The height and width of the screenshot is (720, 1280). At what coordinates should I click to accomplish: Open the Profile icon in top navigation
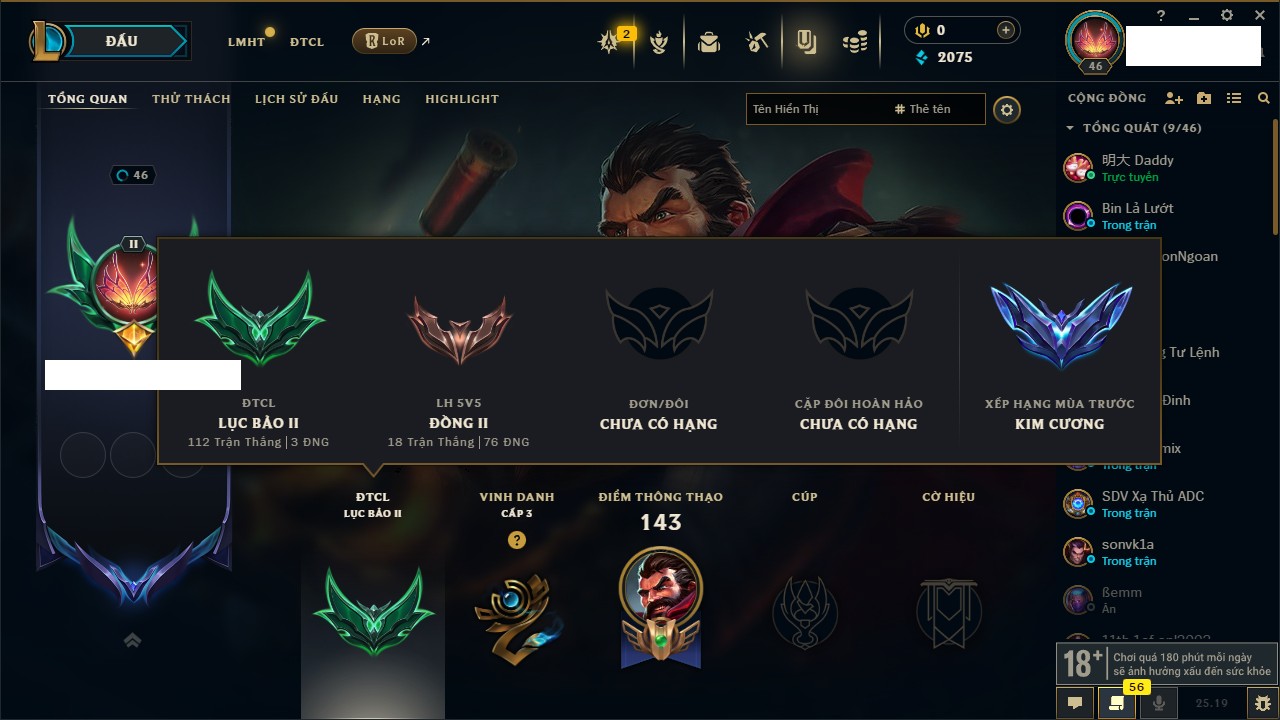(805, 42)
